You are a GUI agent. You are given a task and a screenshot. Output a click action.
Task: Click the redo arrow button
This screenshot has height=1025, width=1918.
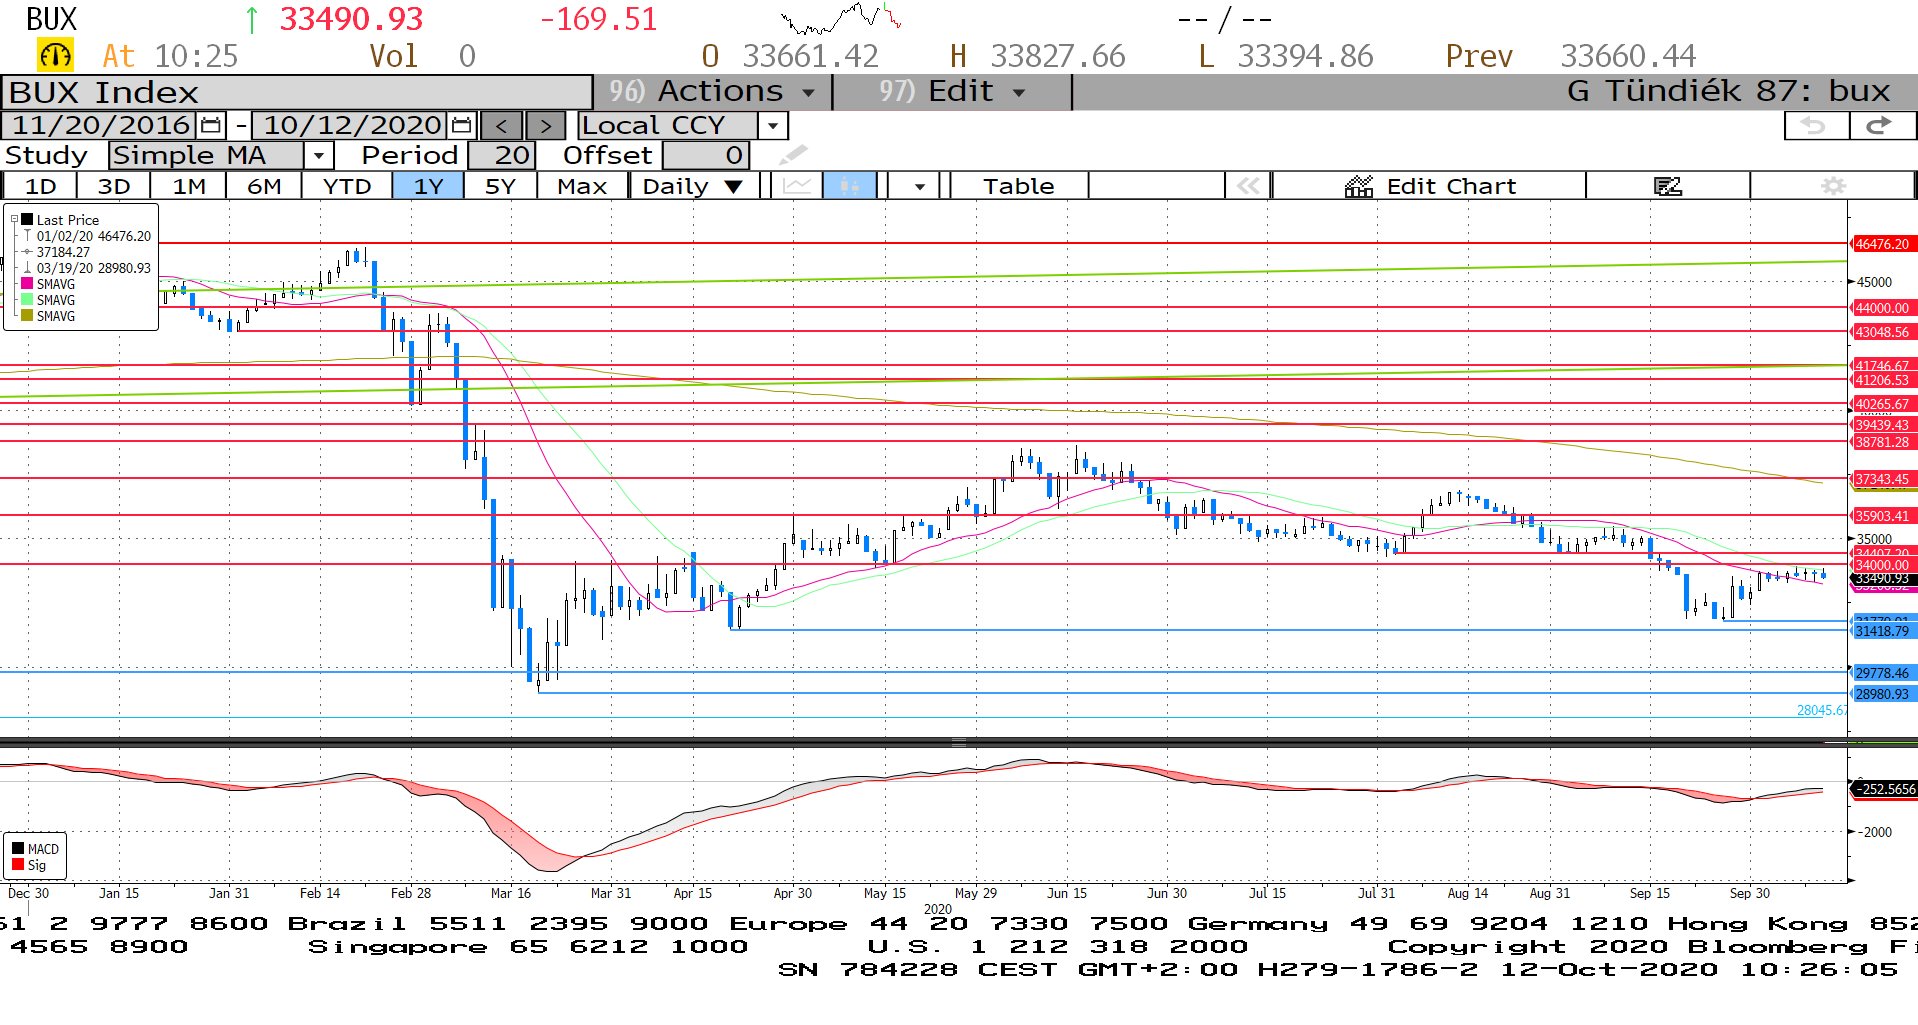[1881, 125]
